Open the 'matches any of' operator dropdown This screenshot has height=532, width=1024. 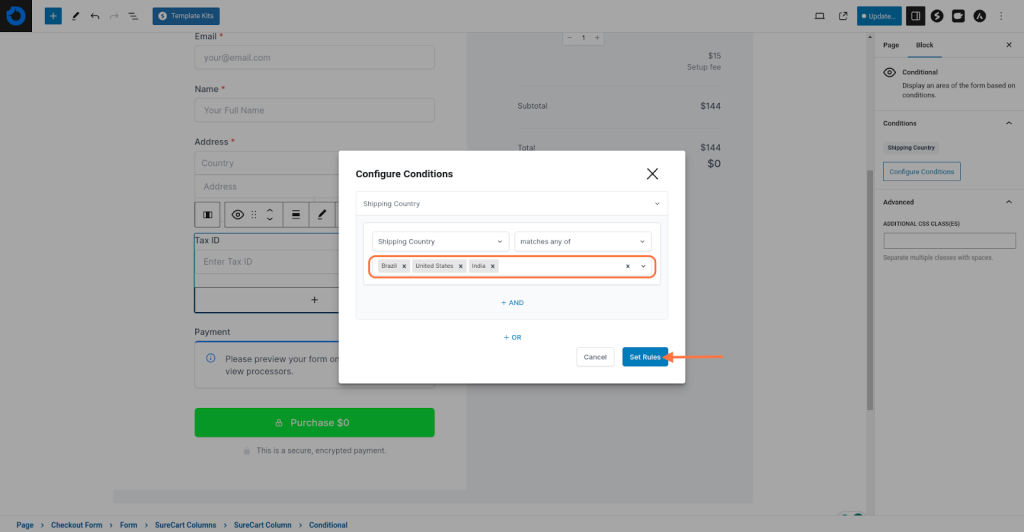582,241
